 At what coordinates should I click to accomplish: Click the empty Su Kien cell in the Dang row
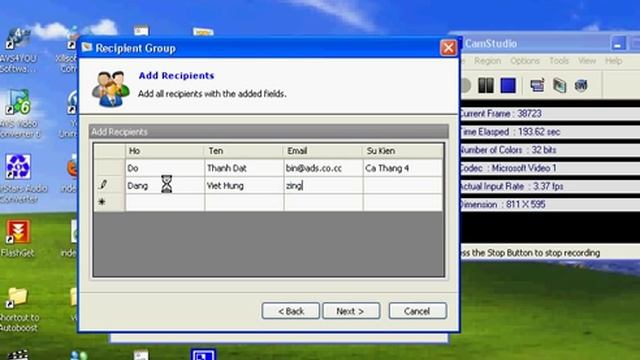coord(402,185)
